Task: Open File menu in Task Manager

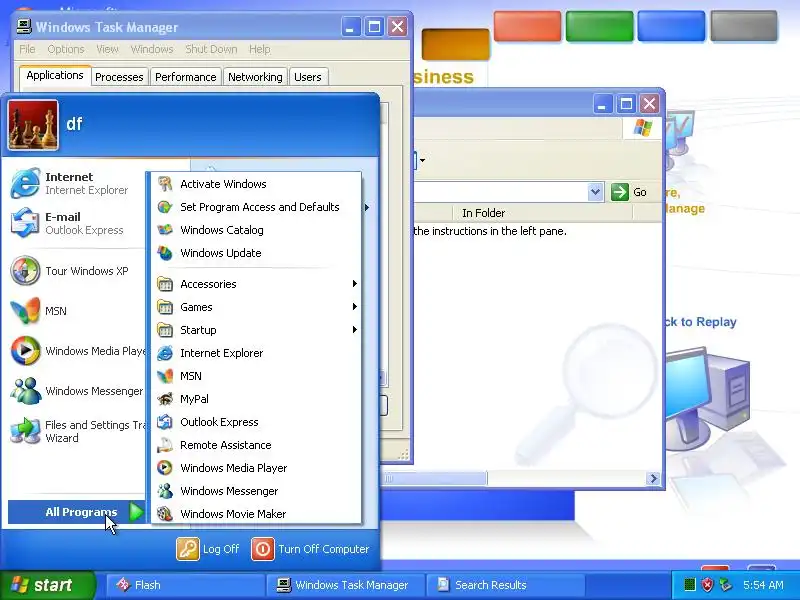Action: point(27,49)
